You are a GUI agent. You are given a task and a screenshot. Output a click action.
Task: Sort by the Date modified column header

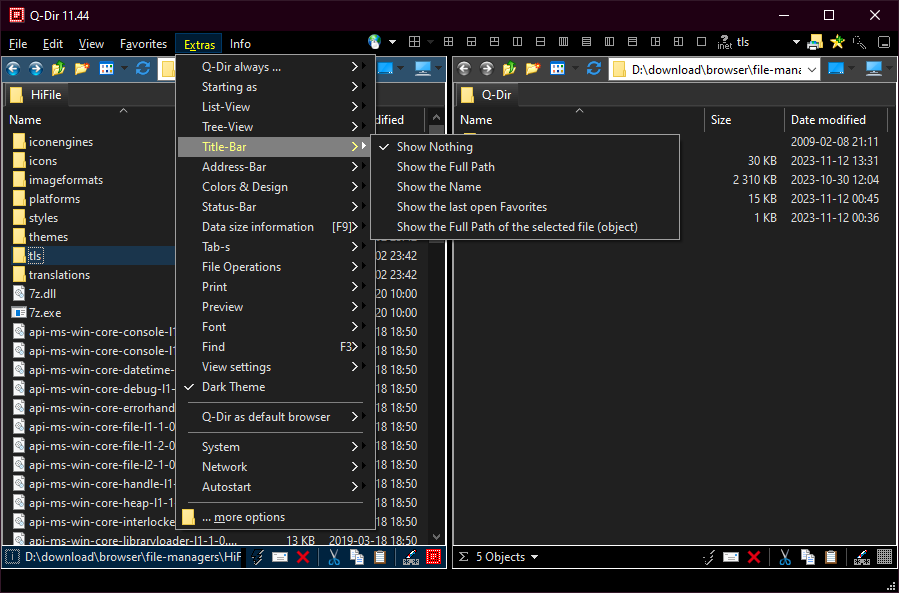coord(828,120)
